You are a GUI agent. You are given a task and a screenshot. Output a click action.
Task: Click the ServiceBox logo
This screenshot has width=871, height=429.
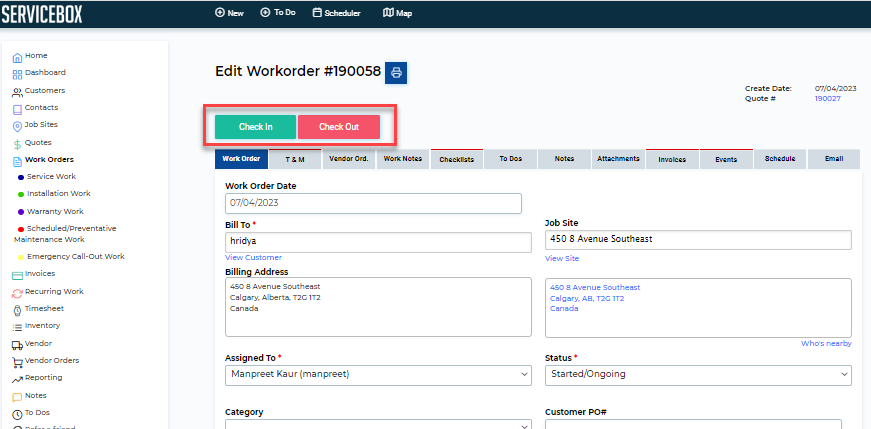tap(42, 14)
